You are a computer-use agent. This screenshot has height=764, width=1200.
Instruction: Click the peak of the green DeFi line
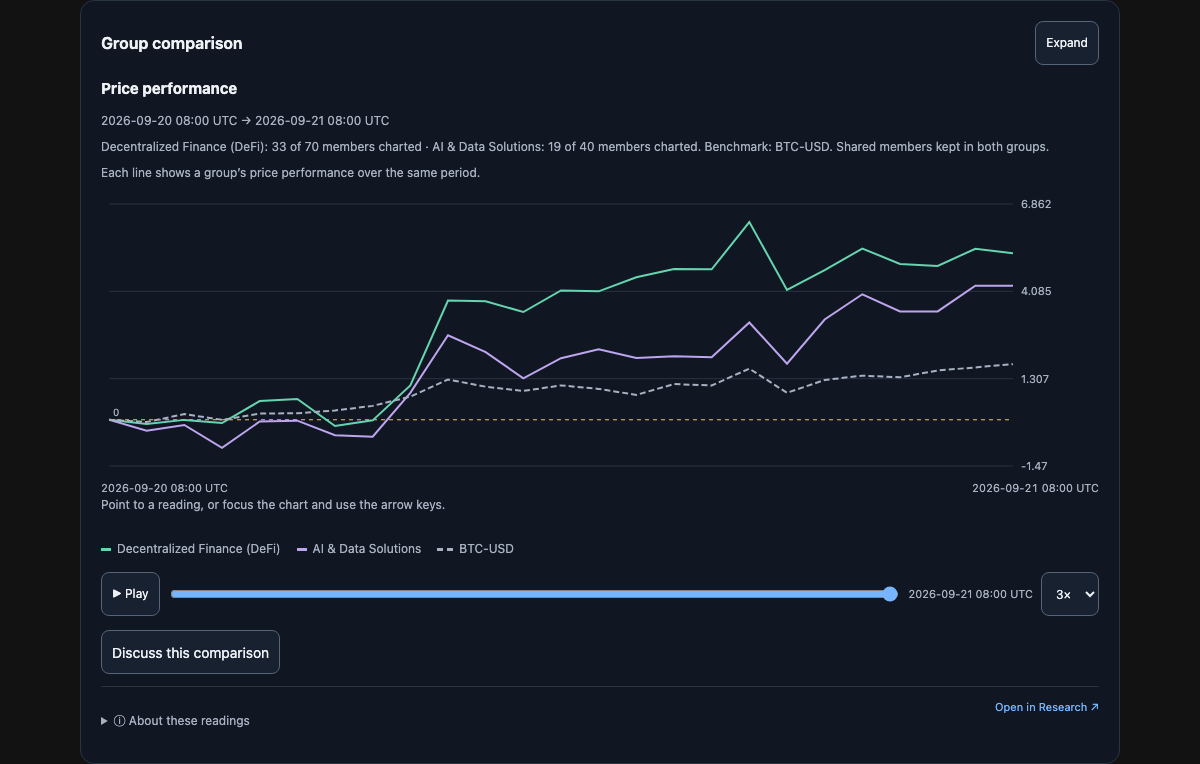click(749, 222)
